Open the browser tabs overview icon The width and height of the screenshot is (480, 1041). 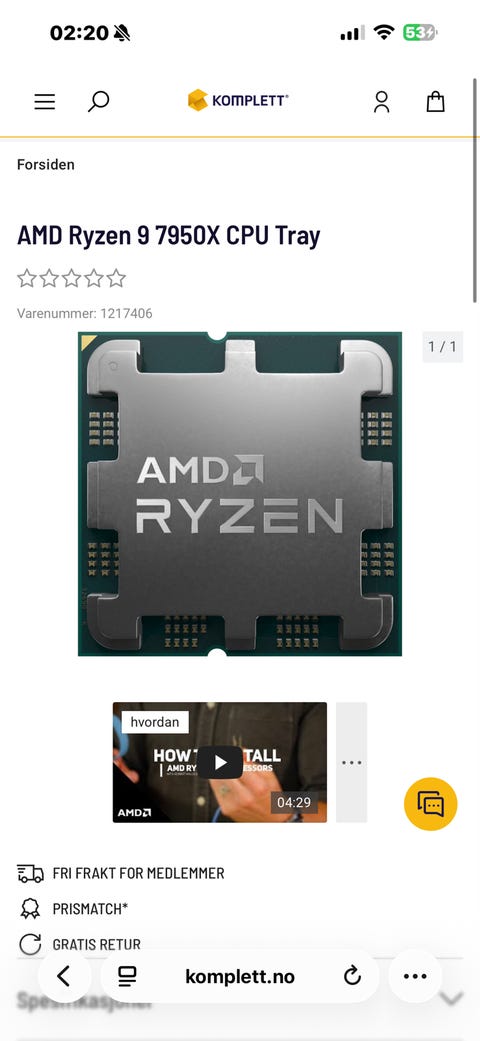pos(126,976)
